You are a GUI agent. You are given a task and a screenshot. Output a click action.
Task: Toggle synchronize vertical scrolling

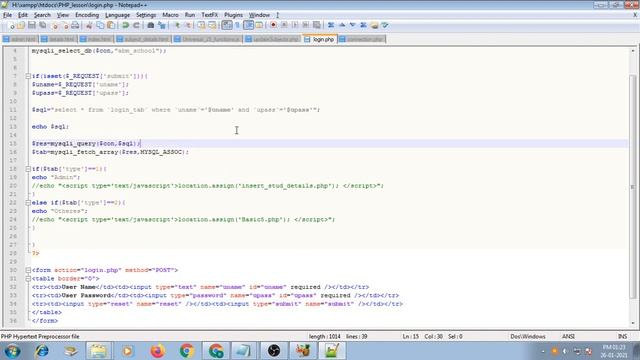point(201,25)
